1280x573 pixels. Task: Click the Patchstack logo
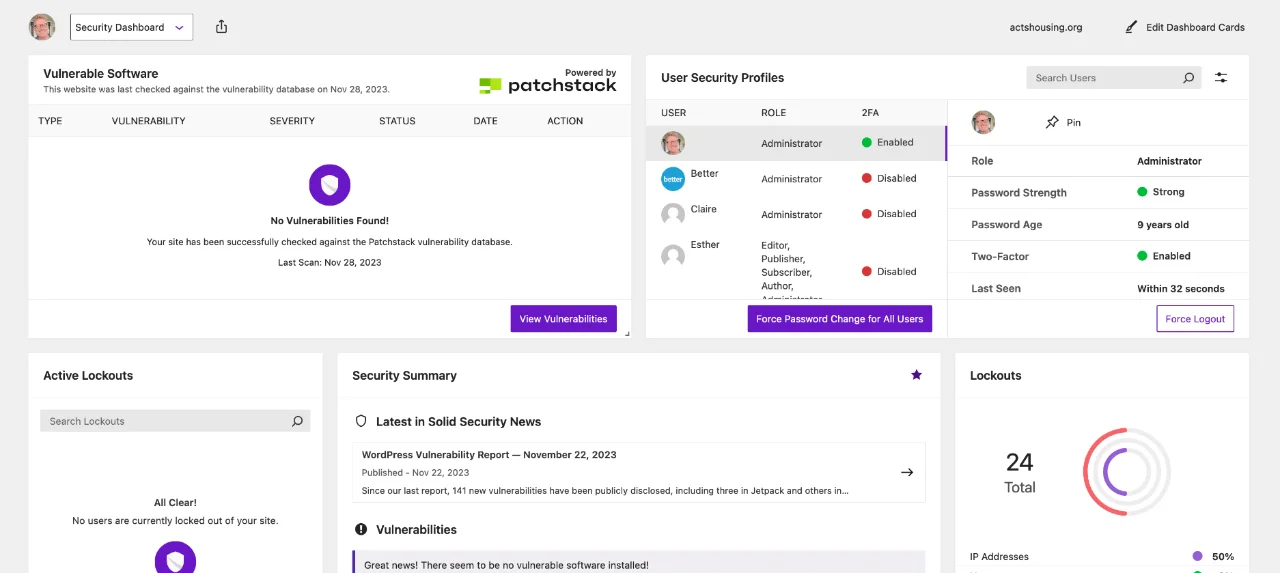tap(547, 85)
